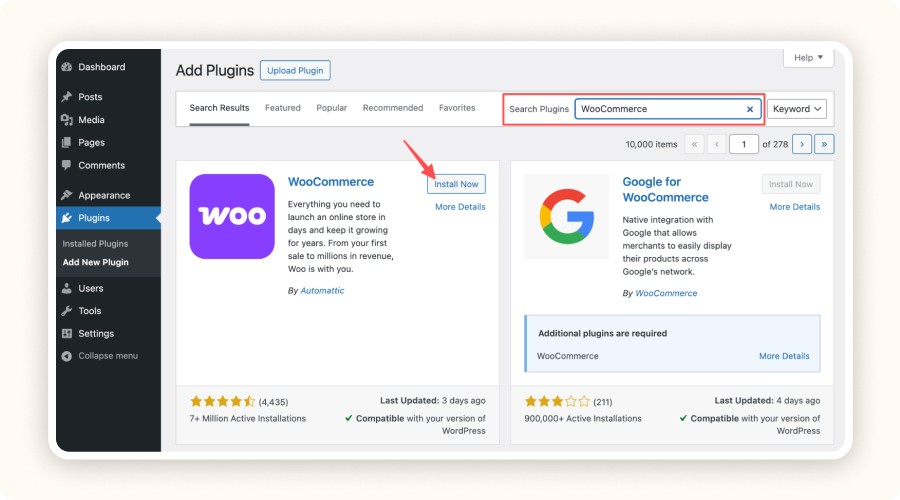900x500 pixels.
Task: Switch to the Search Results tab
Action: tap(219, 108)
